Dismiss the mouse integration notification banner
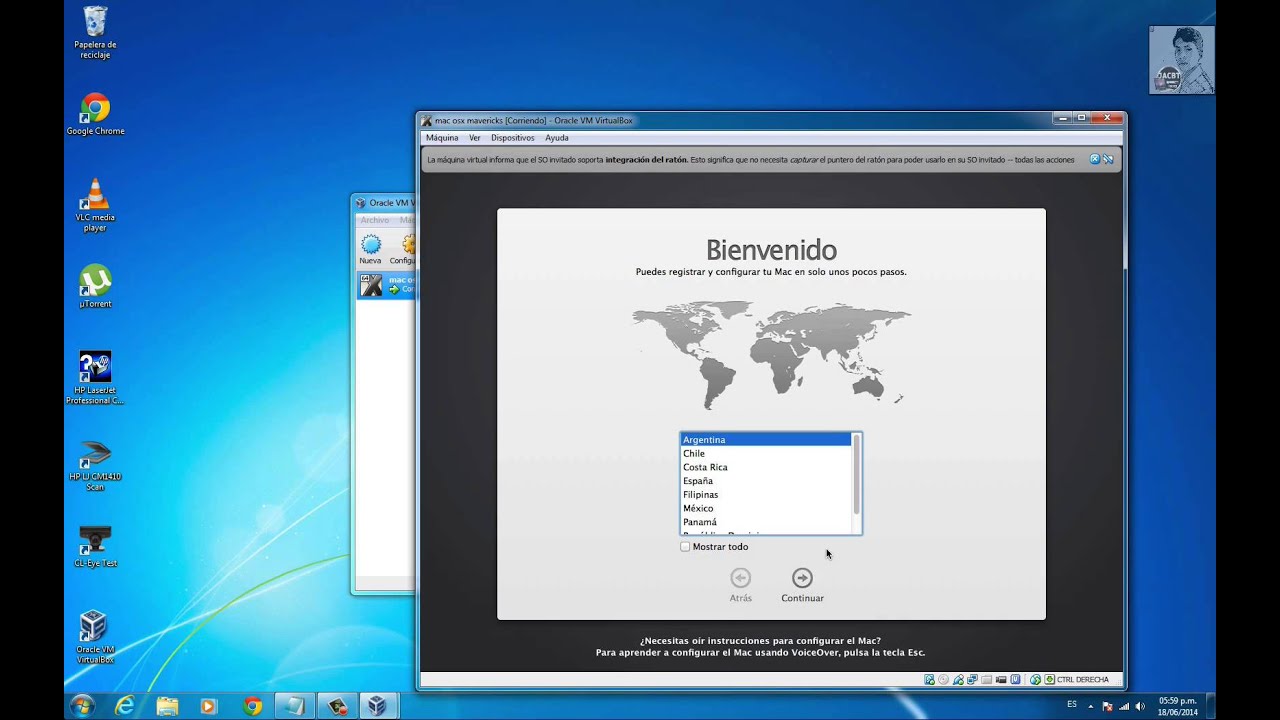 click(x=1095, y=159)
